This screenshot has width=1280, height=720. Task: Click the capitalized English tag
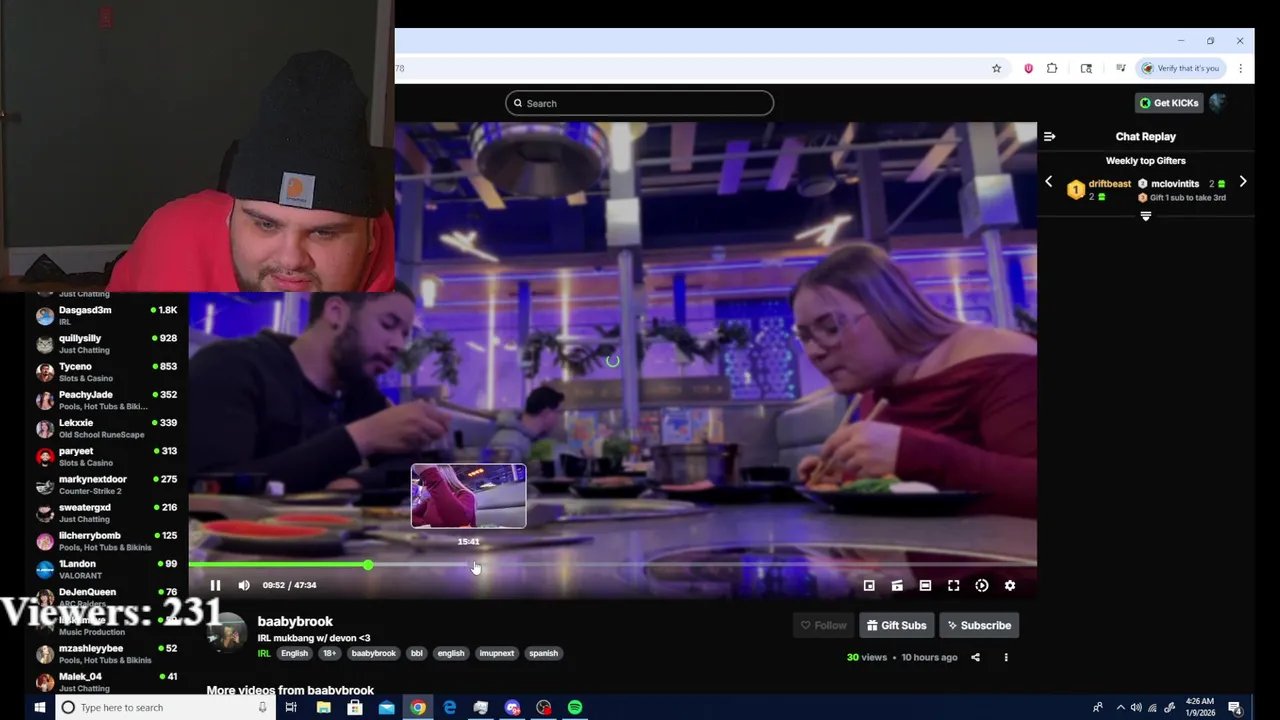coord(294,653)
